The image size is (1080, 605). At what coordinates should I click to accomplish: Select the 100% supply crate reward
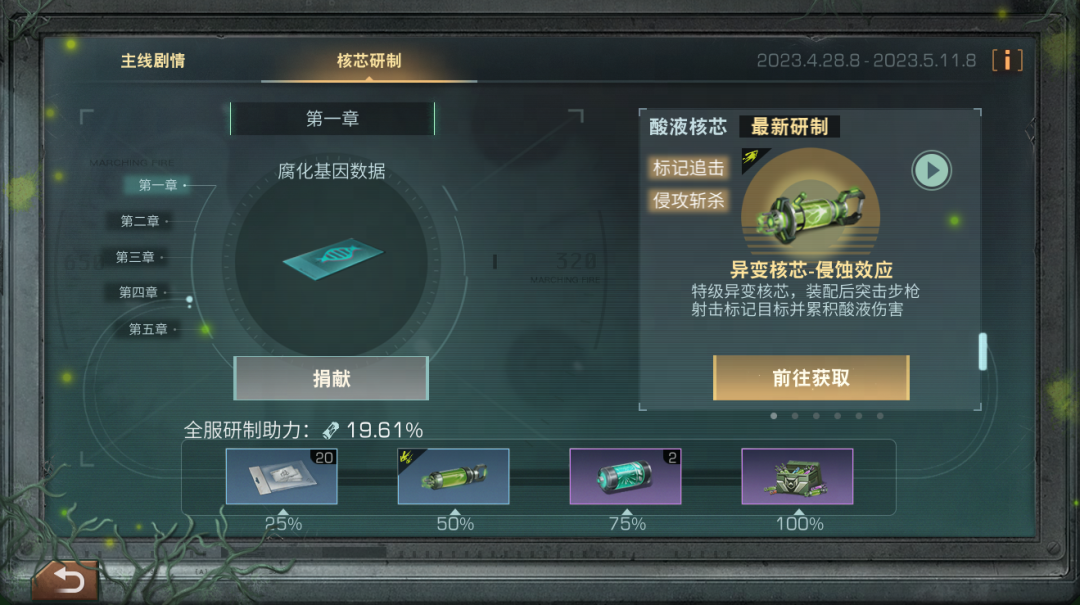pyautogui.click(x=797, y=476)
